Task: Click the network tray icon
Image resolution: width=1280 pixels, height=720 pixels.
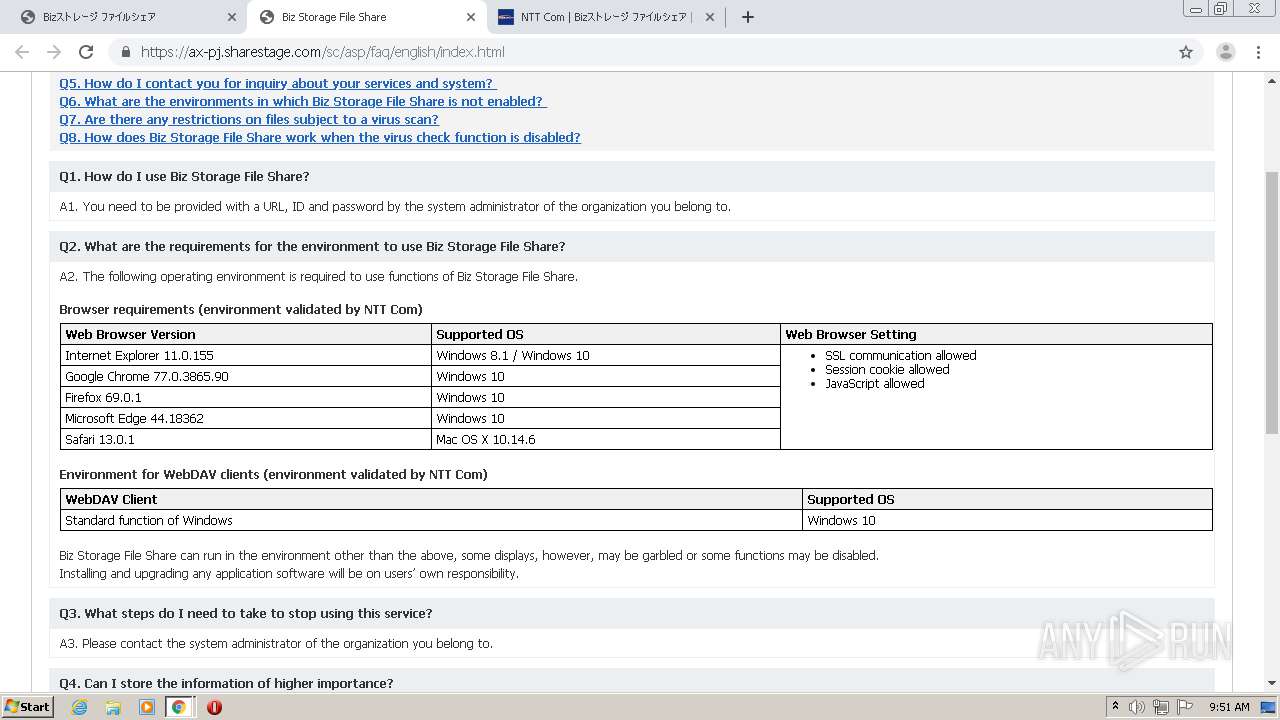Action: click(1161, 707)
